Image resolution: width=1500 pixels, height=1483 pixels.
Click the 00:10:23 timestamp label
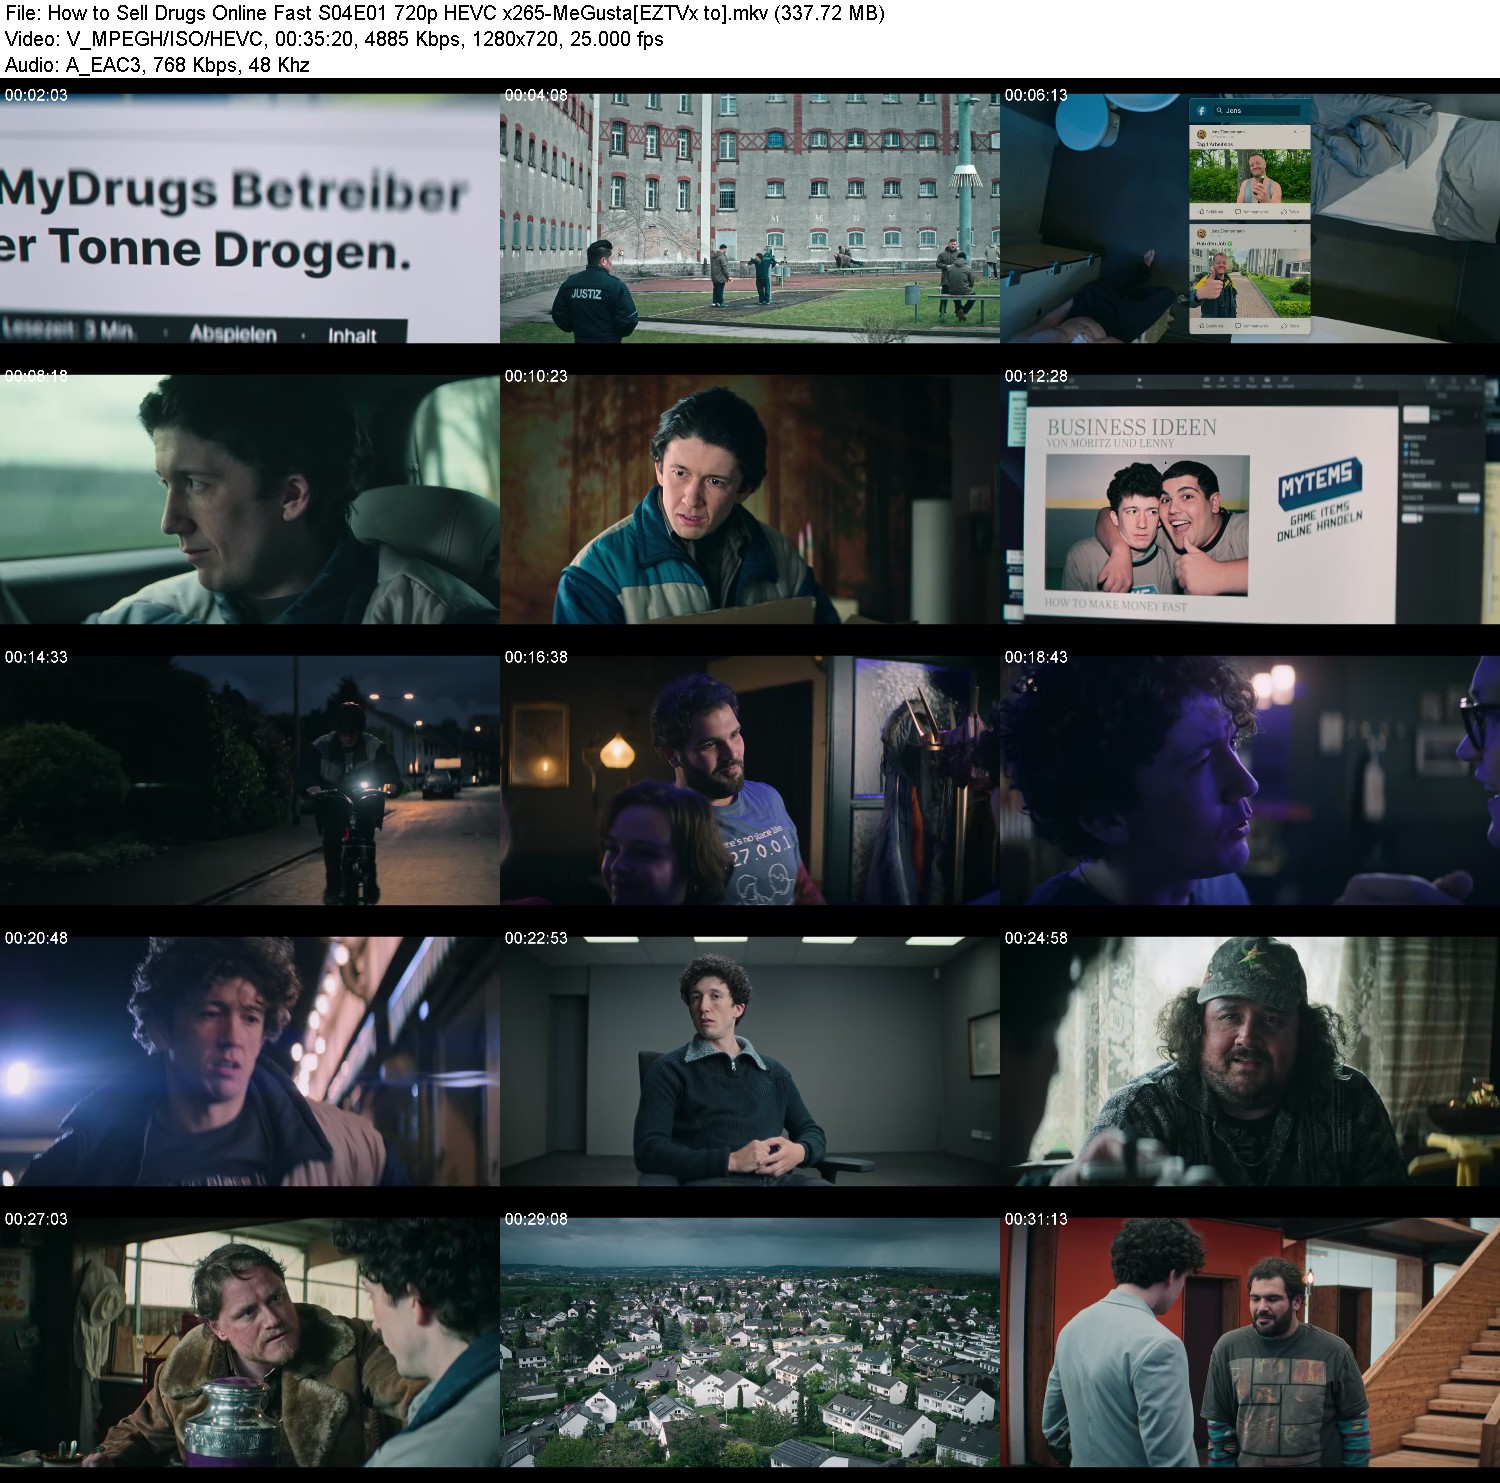point(536,376)
